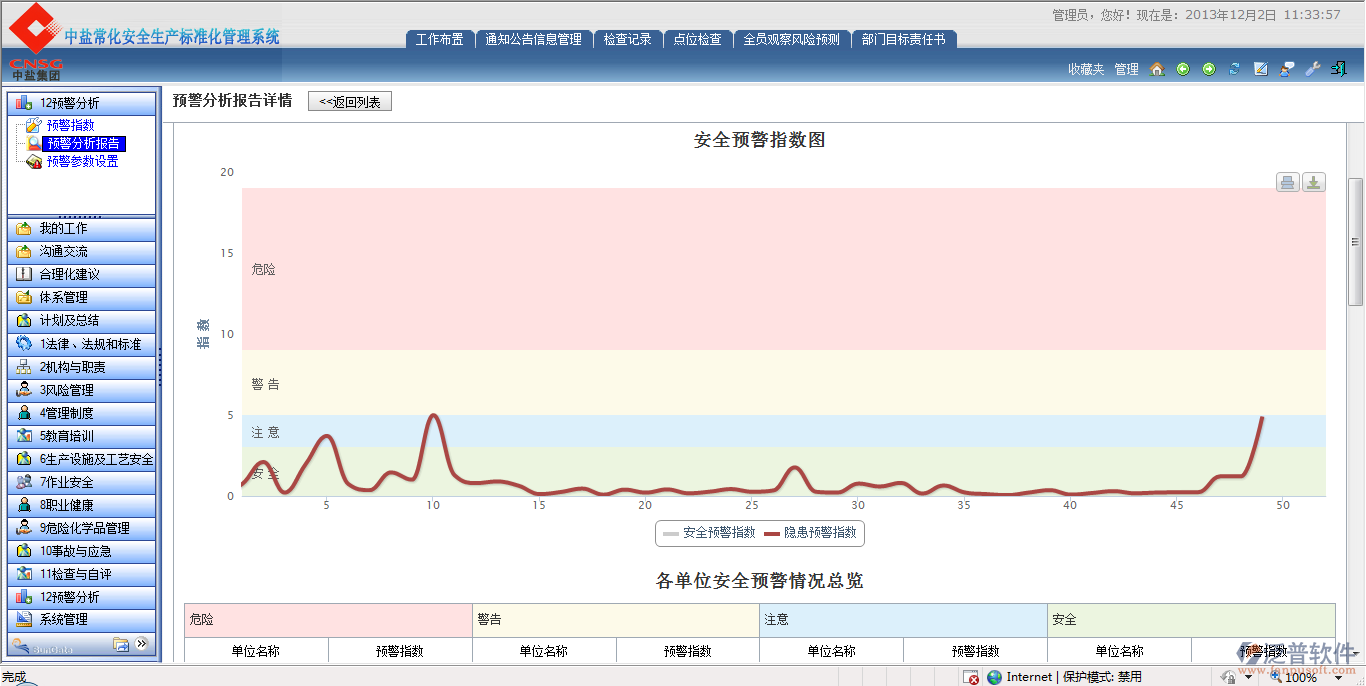Print the chart with the printer icon
Screen dimensions: 1366x686
1288,182
